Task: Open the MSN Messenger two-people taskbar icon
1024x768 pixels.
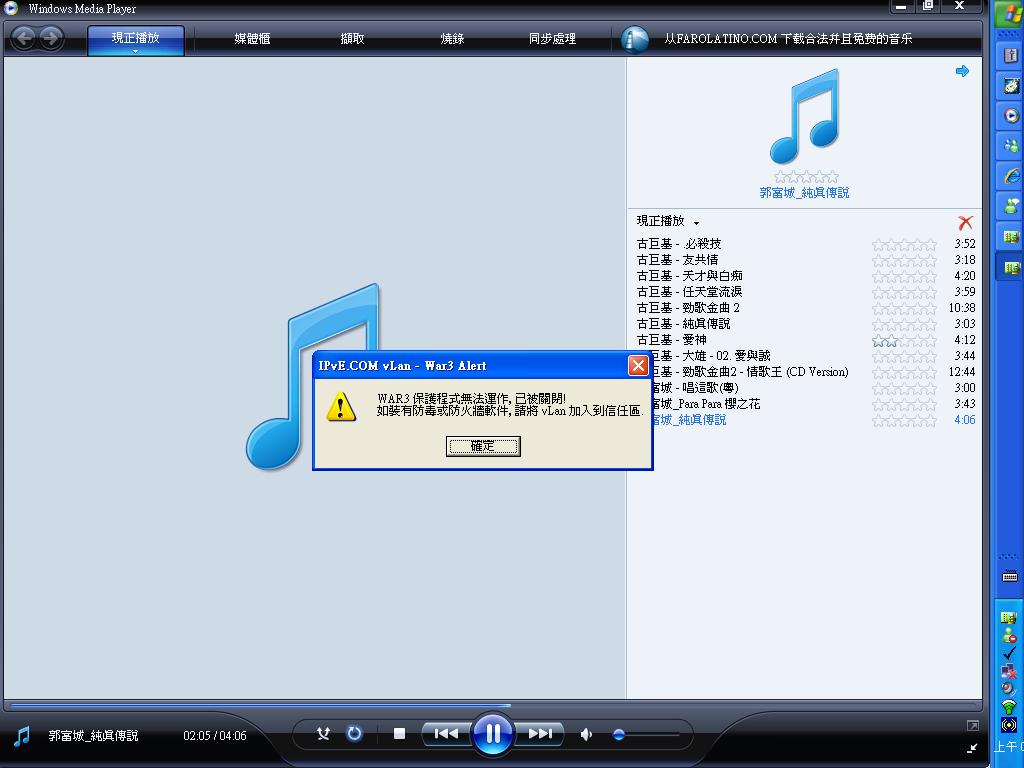Action: click(1011, 146)
